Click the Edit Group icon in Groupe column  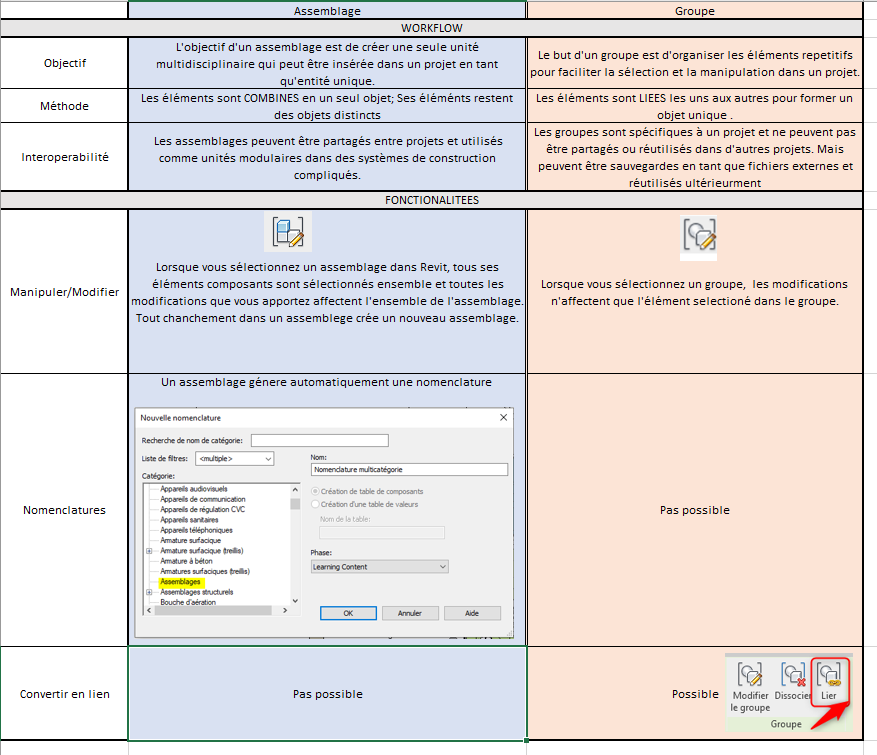point(699,234)
